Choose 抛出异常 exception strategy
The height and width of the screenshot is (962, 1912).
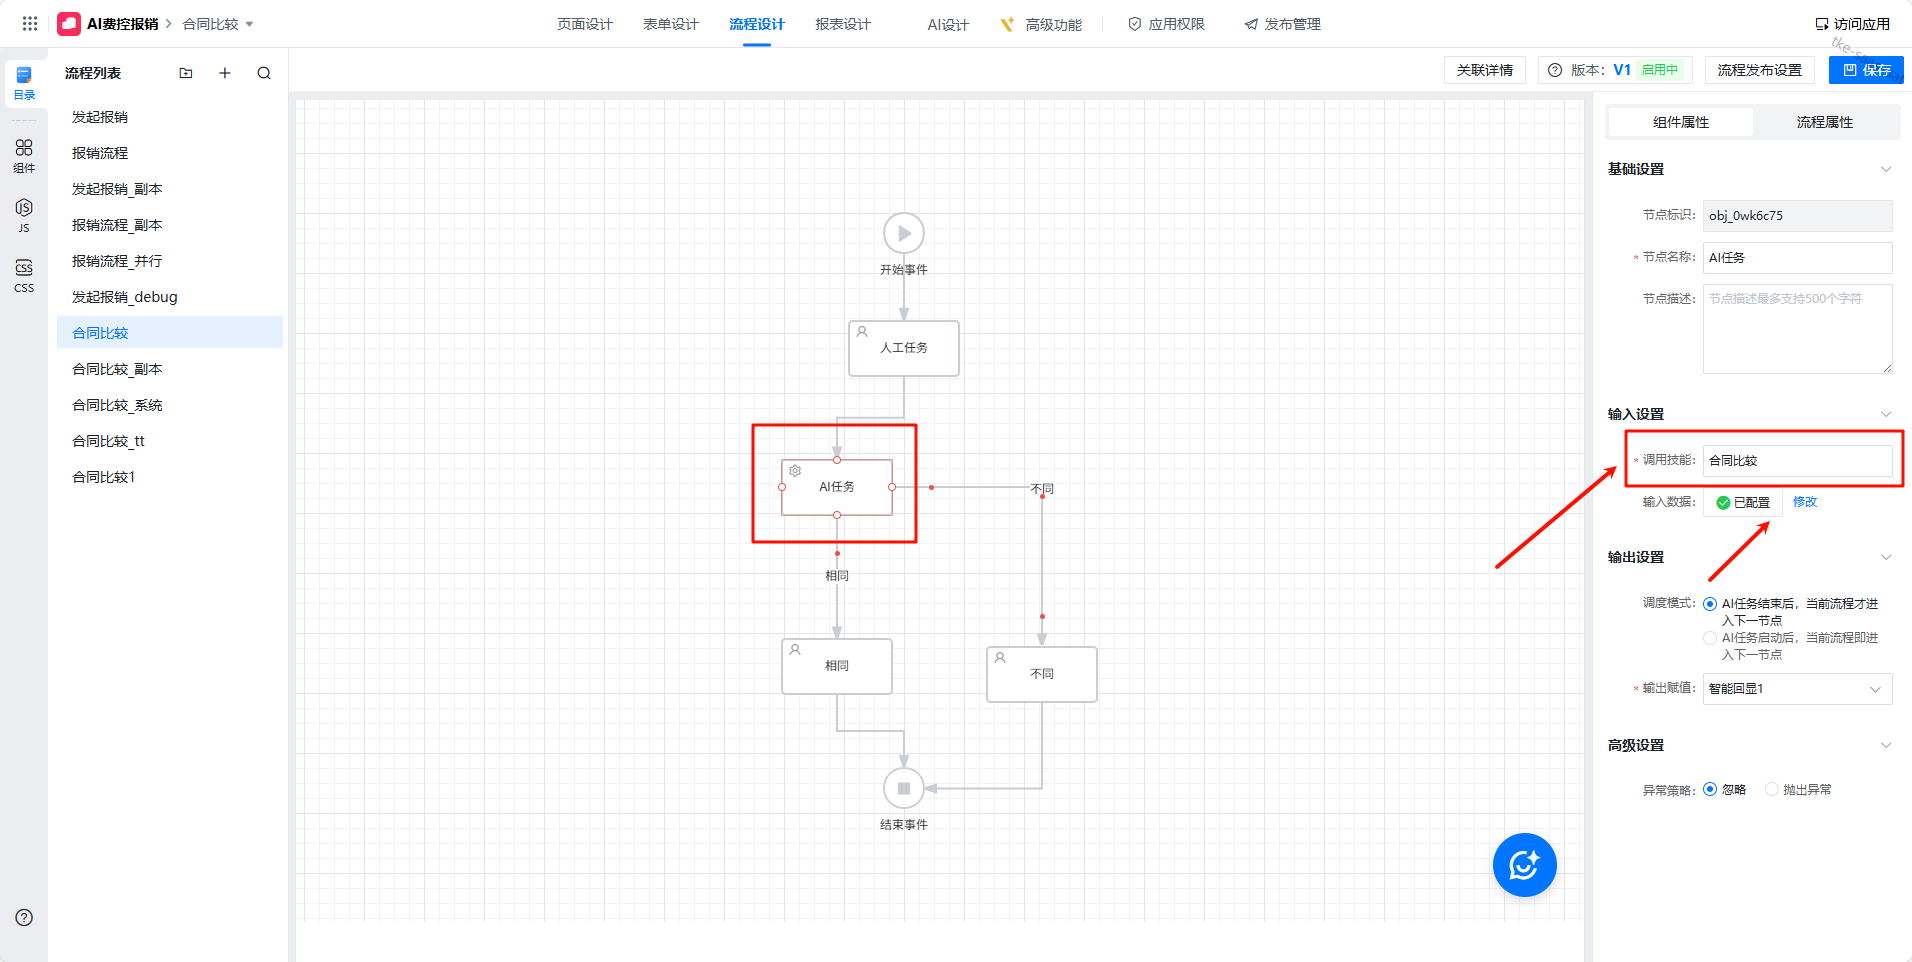[1772, 790]
